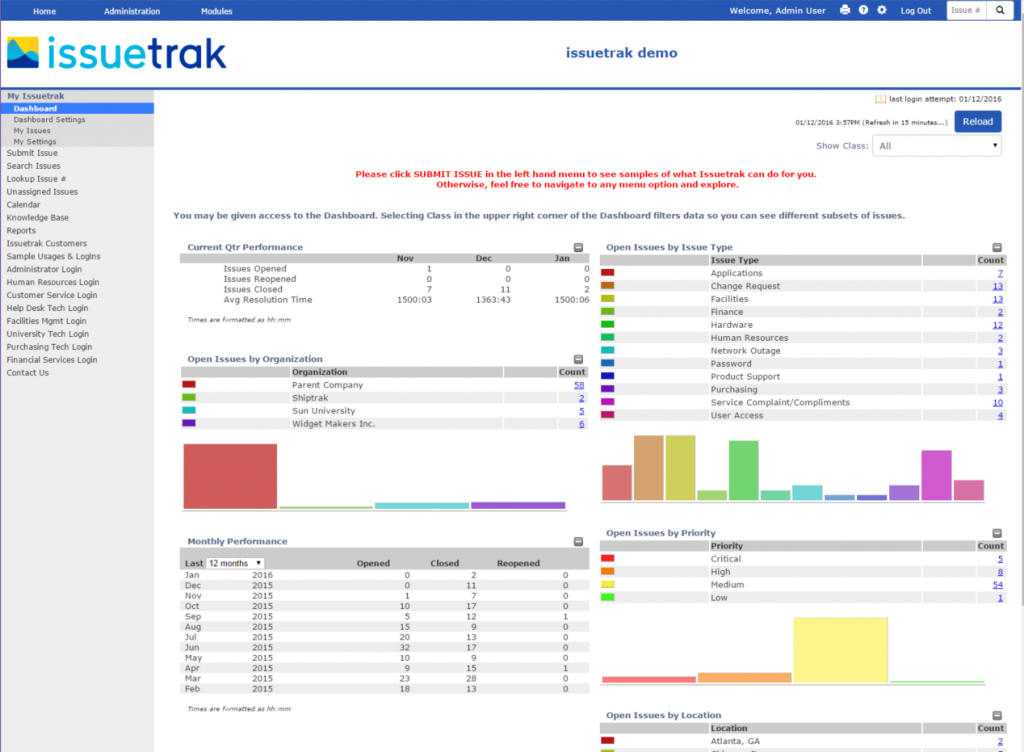Open the help question mark icon

(863, 10)
